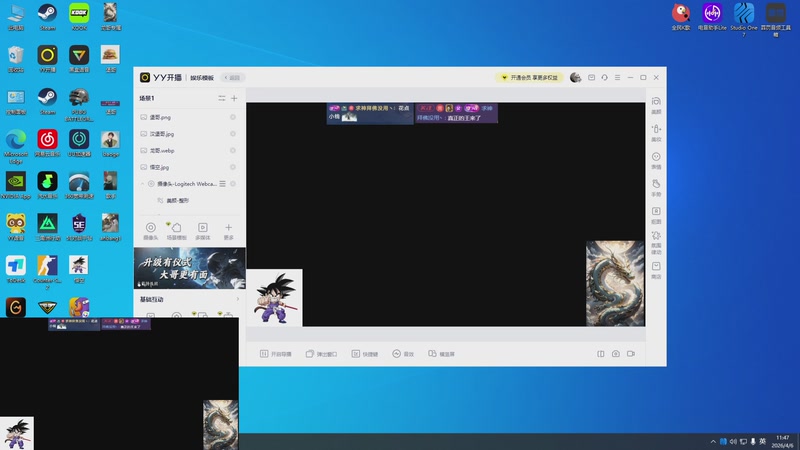The height and width of the screenshot is (450, 800).
Task: Open scene settings sliders icon beside 场景1
Action: (x=222, y=98)
